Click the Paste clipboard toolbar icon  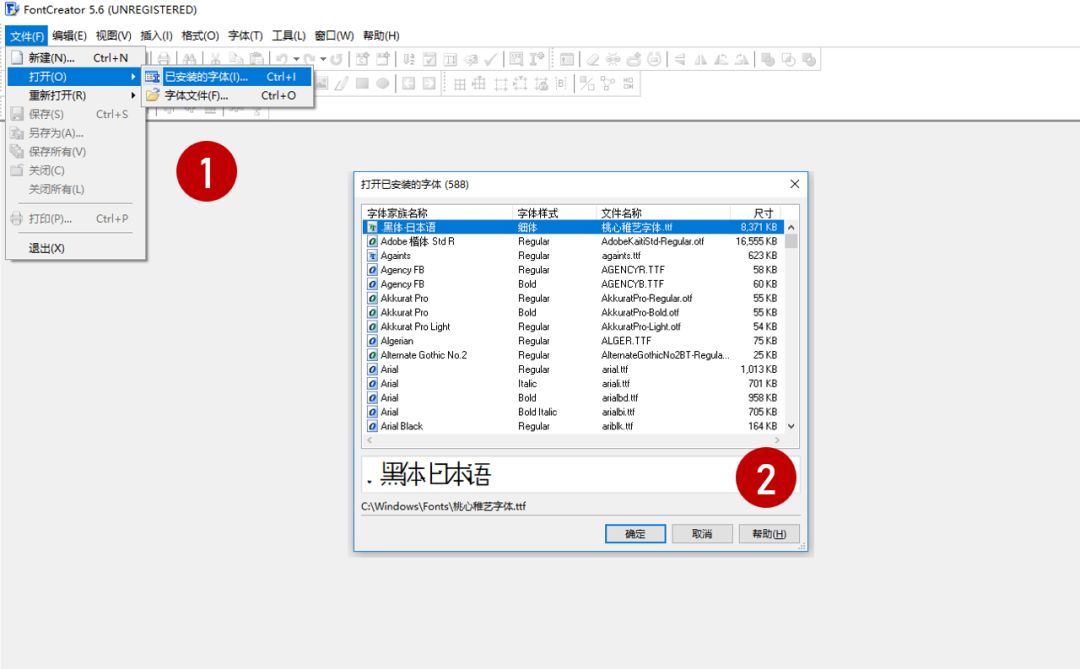[256, 59]
